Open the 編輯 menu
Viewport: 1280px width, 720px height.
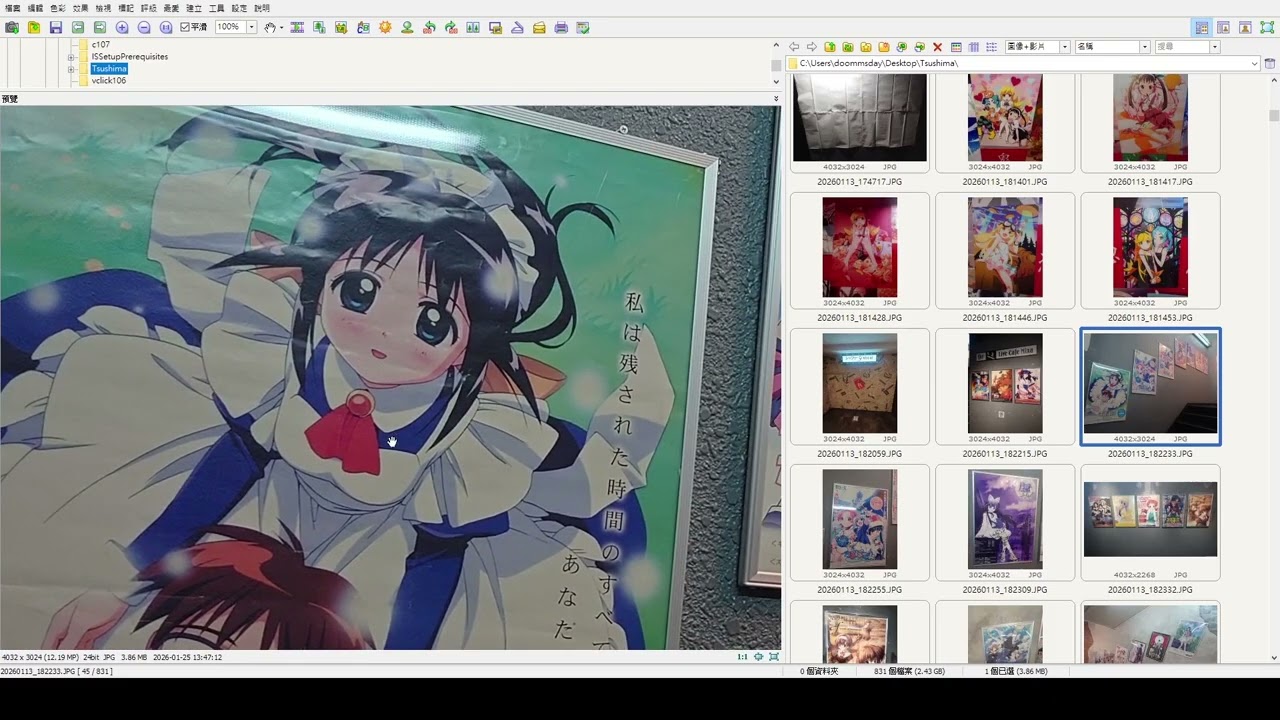(x=35, y=8)
